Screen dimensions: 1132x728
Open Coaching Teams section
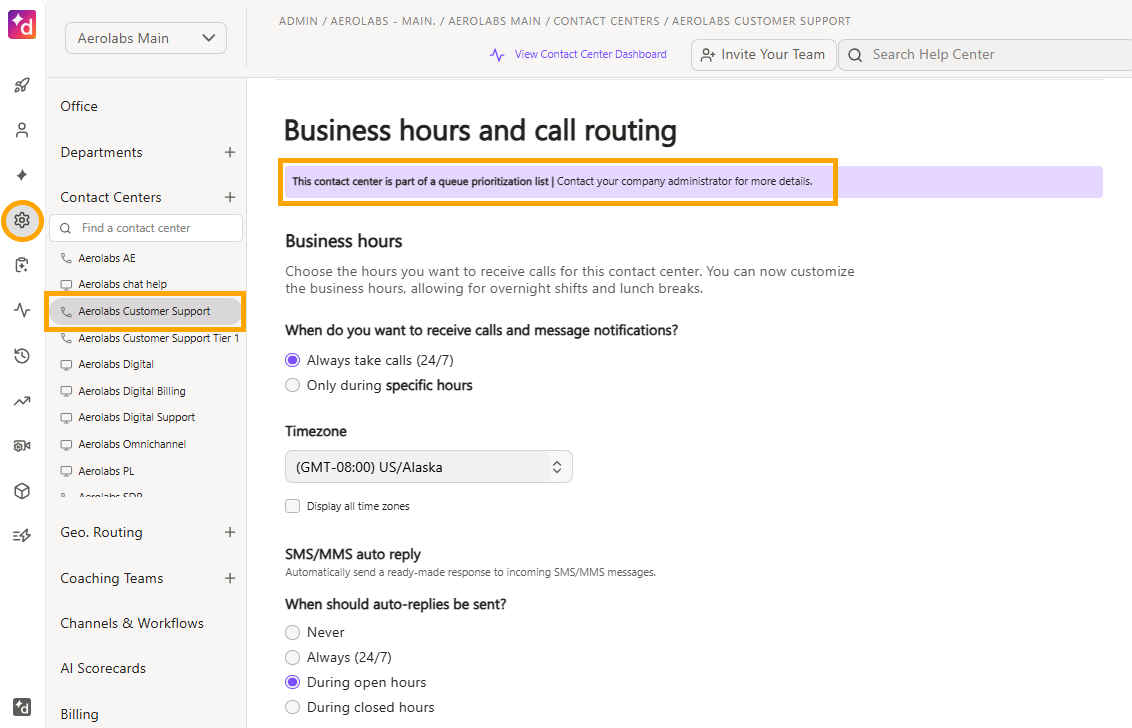point(111,578)
